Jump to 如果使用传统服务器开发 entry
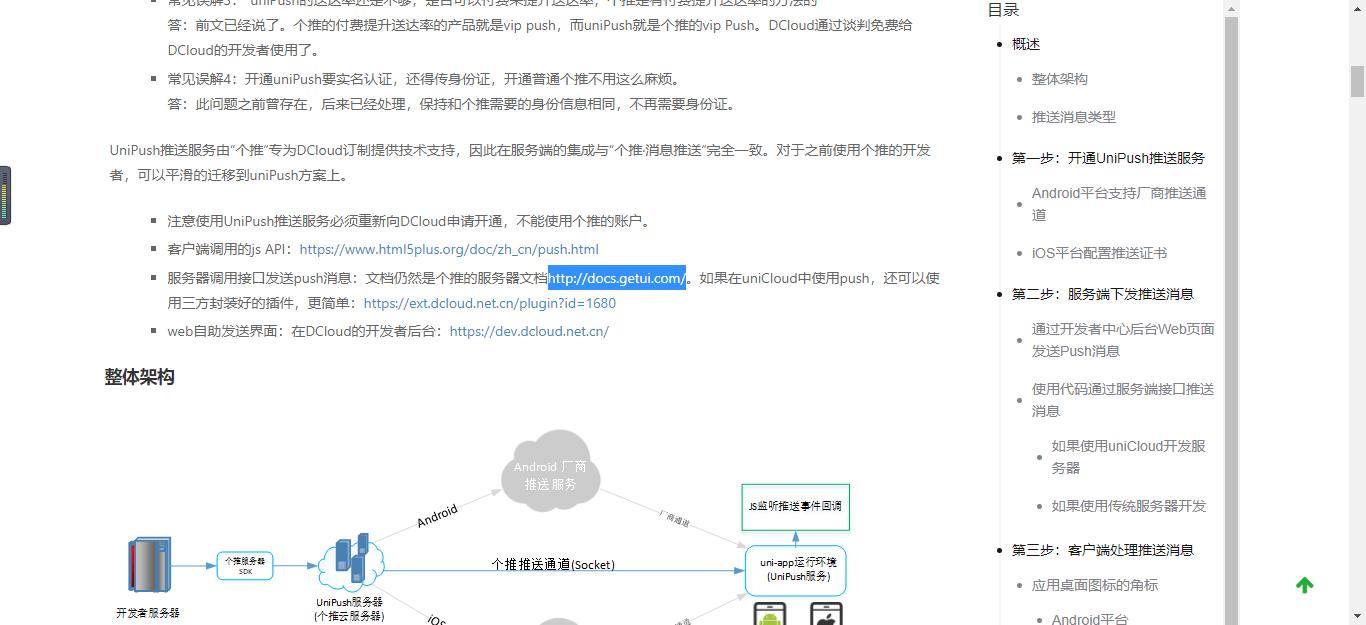The height and width of the screenshot is (625, 1366). (x=1129, y=506)
